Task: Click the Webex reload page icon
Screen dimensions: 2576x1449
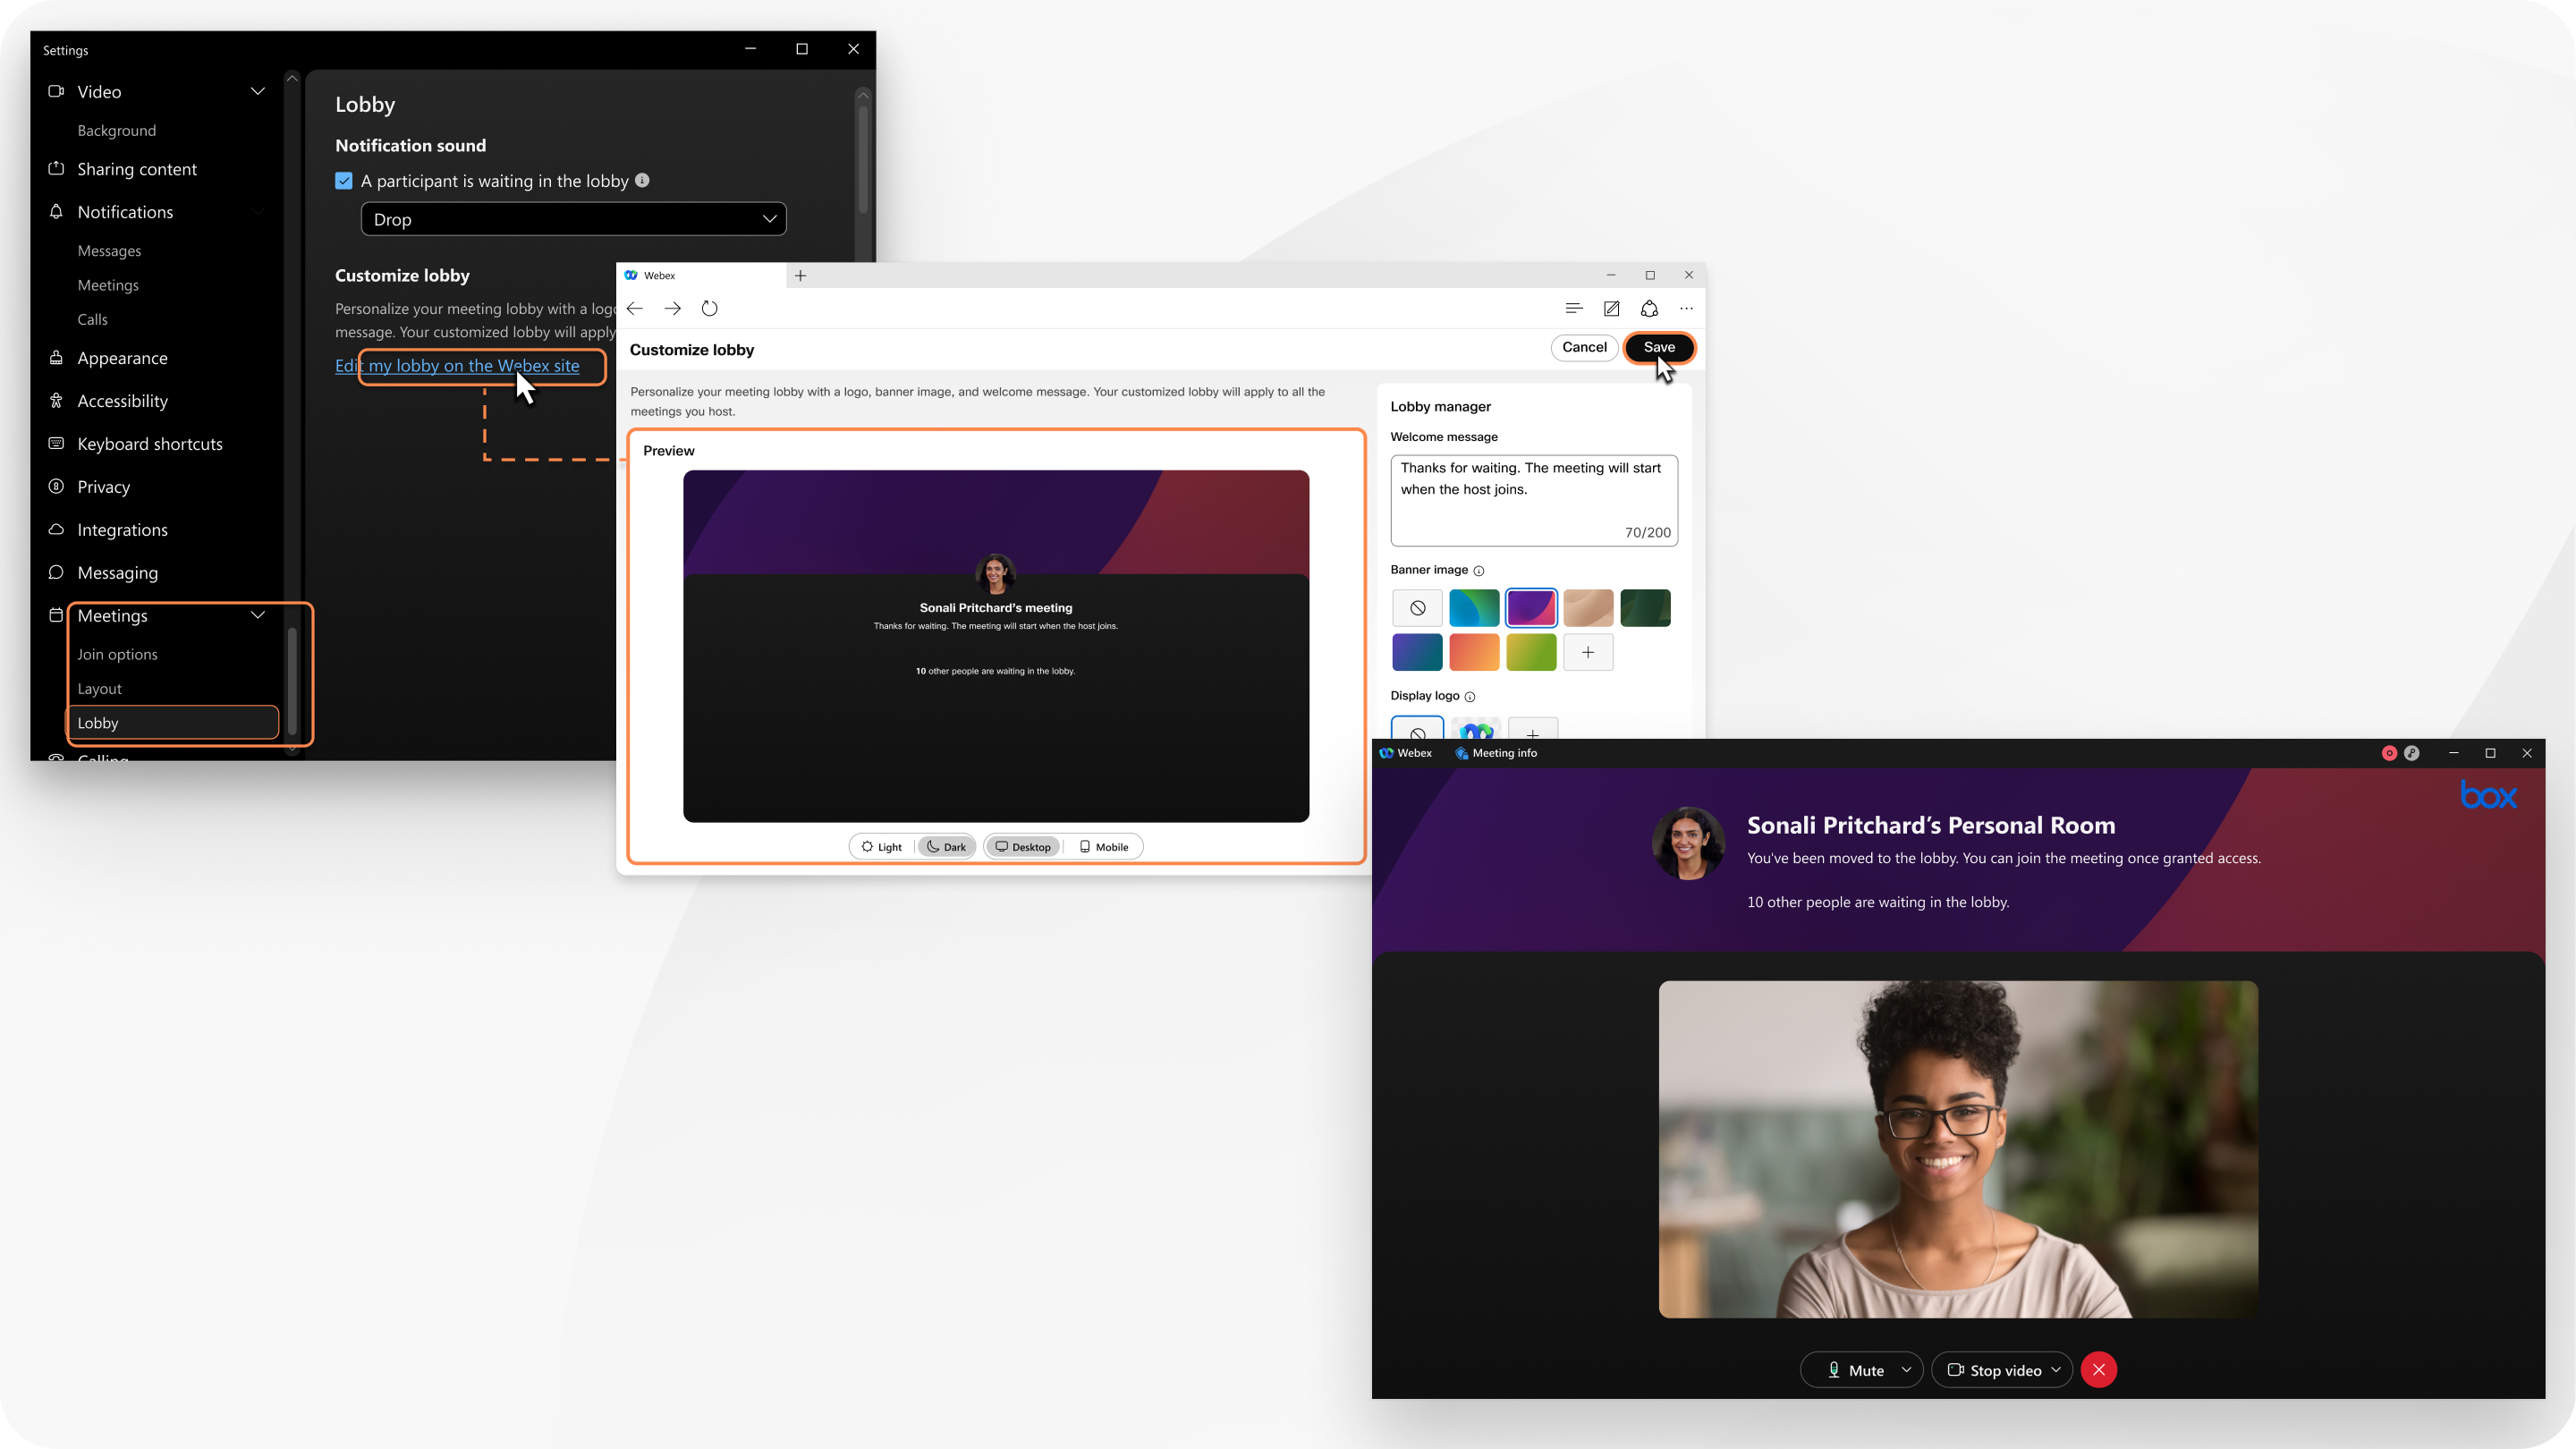Action: coord(709,308)
